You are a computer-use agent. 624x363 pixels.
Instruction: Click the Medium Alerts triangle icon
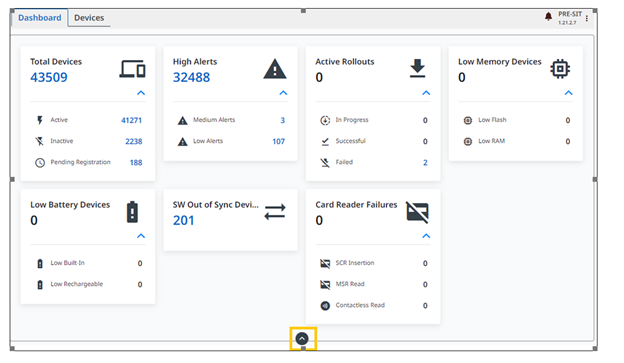pyautogui.click(x=183, y=121)
